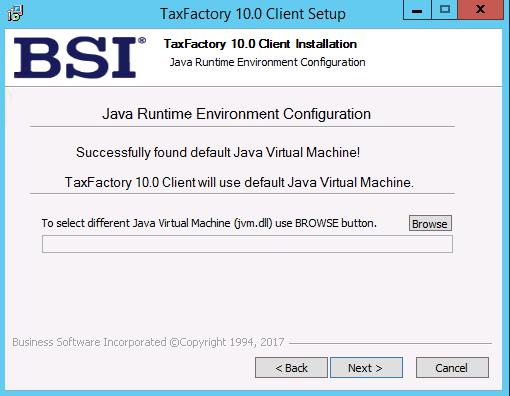Maximize the setup window
Screen dimensions: 510x396
tap(445, 10)
